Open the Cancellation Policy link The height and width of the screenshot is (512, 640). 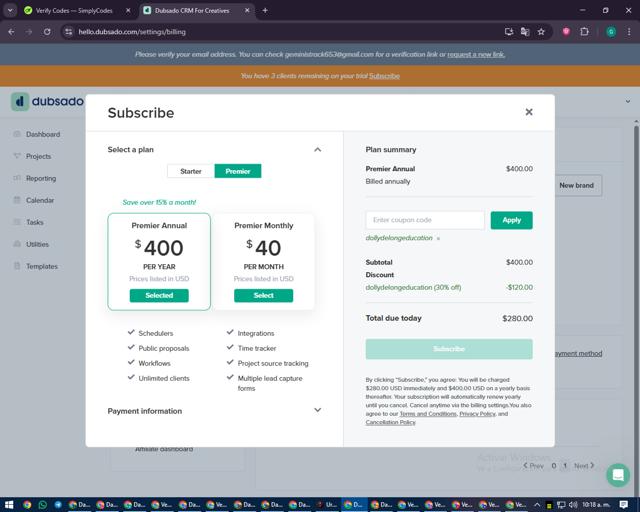pyautogui.click(x=390, y=422)
